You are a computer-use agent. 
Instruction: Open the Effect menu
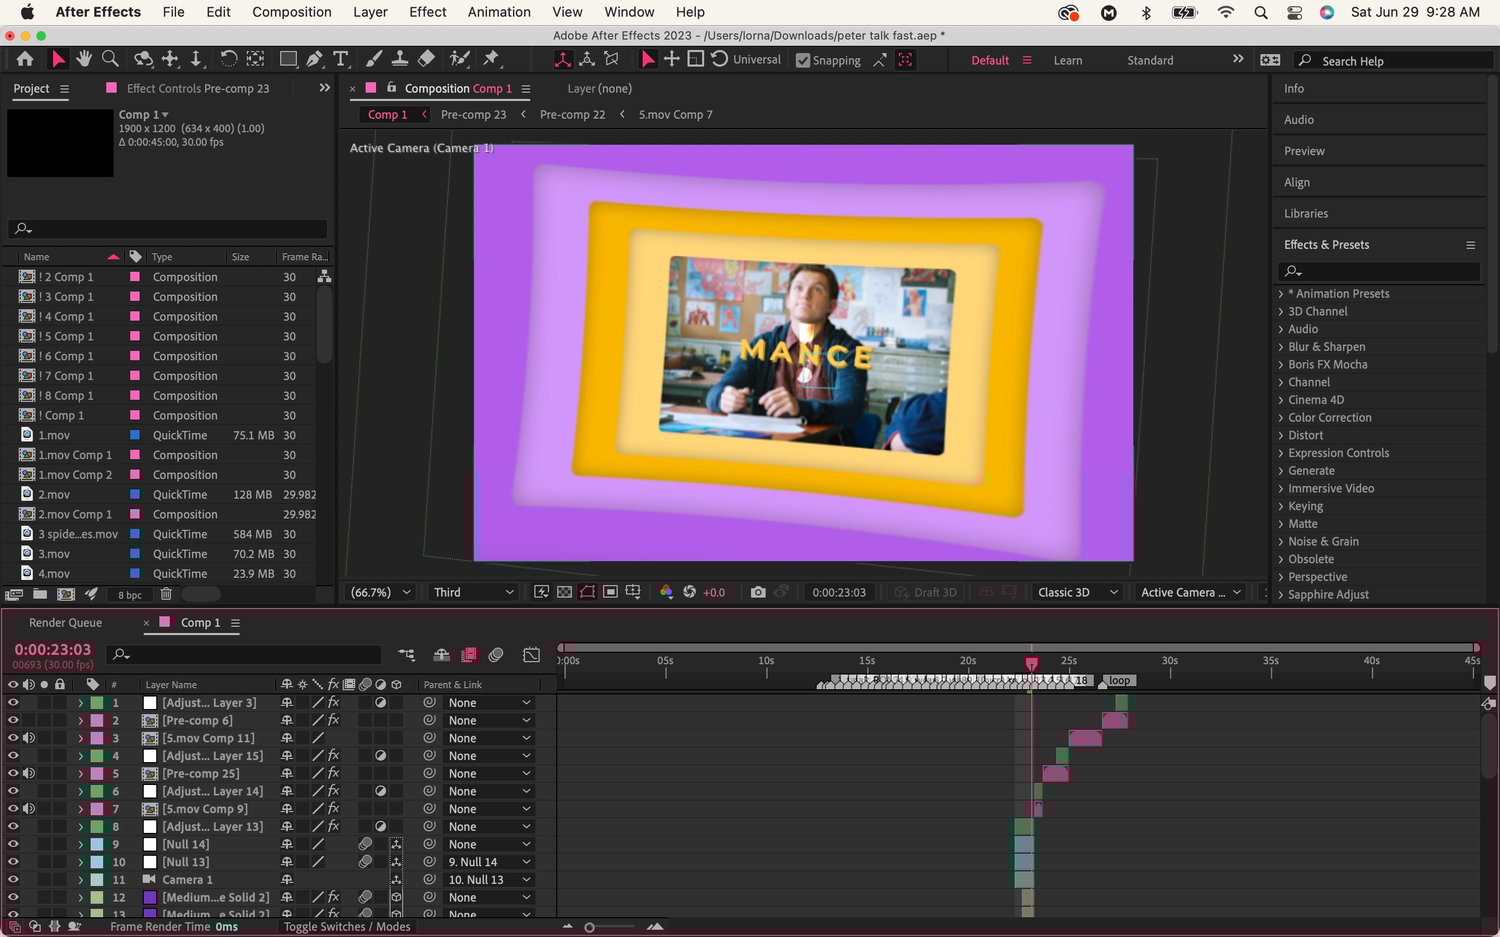[428, 12]
